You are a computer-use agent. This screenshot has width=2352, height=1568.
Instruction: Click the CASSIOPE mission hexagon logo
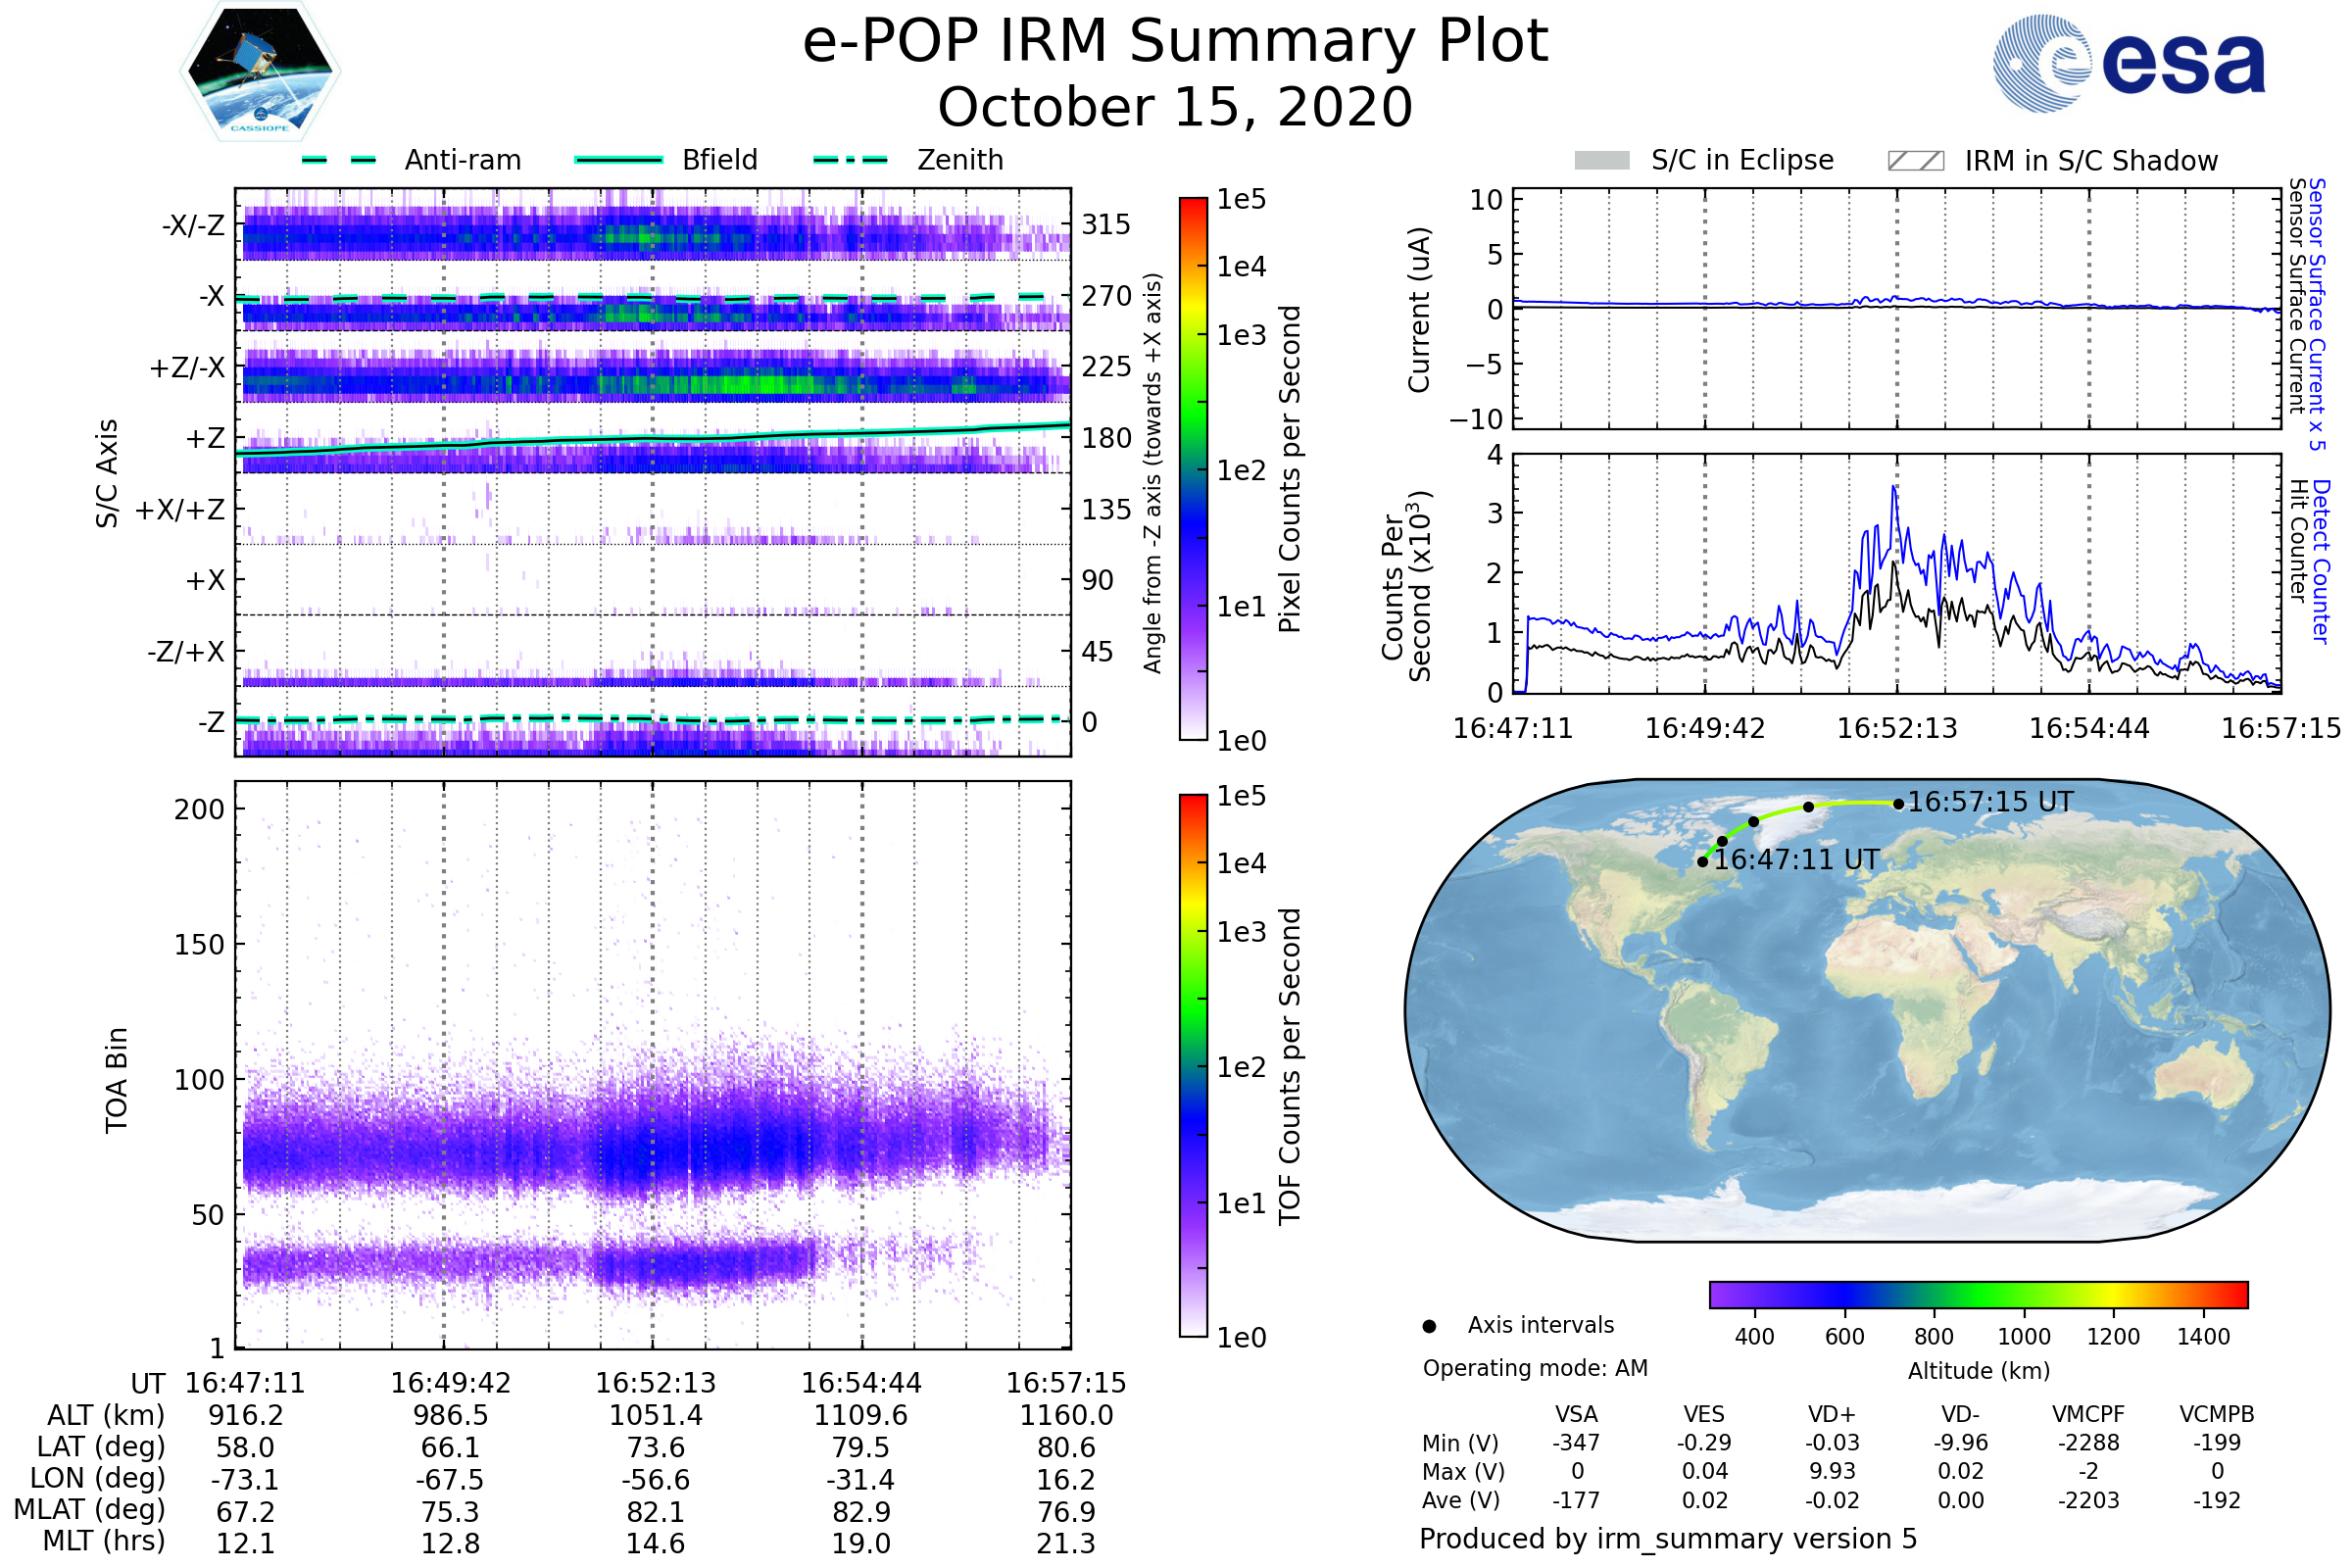tap(260, 72)
